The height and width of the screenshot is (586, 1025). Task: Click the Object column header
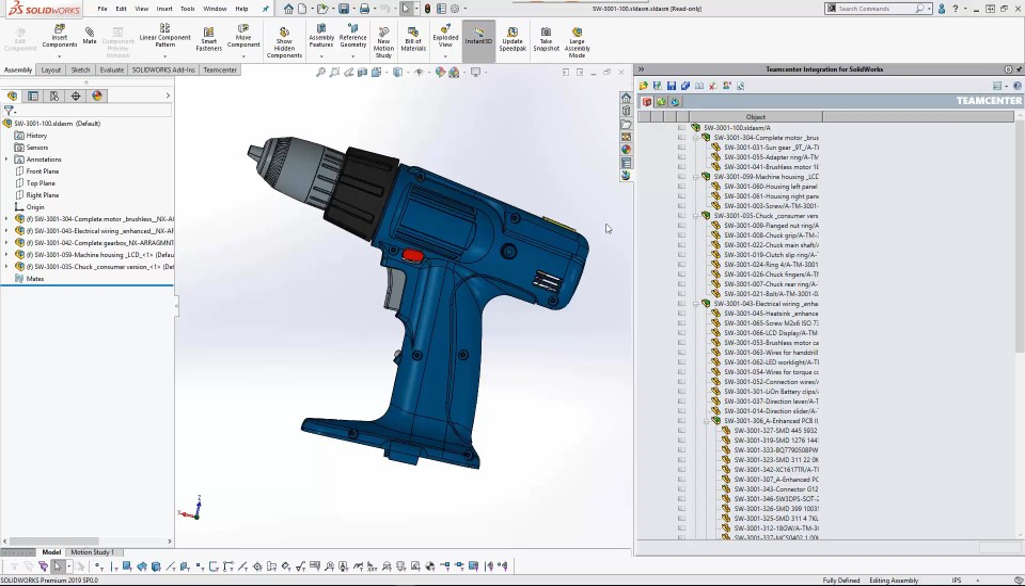(756, 117)
